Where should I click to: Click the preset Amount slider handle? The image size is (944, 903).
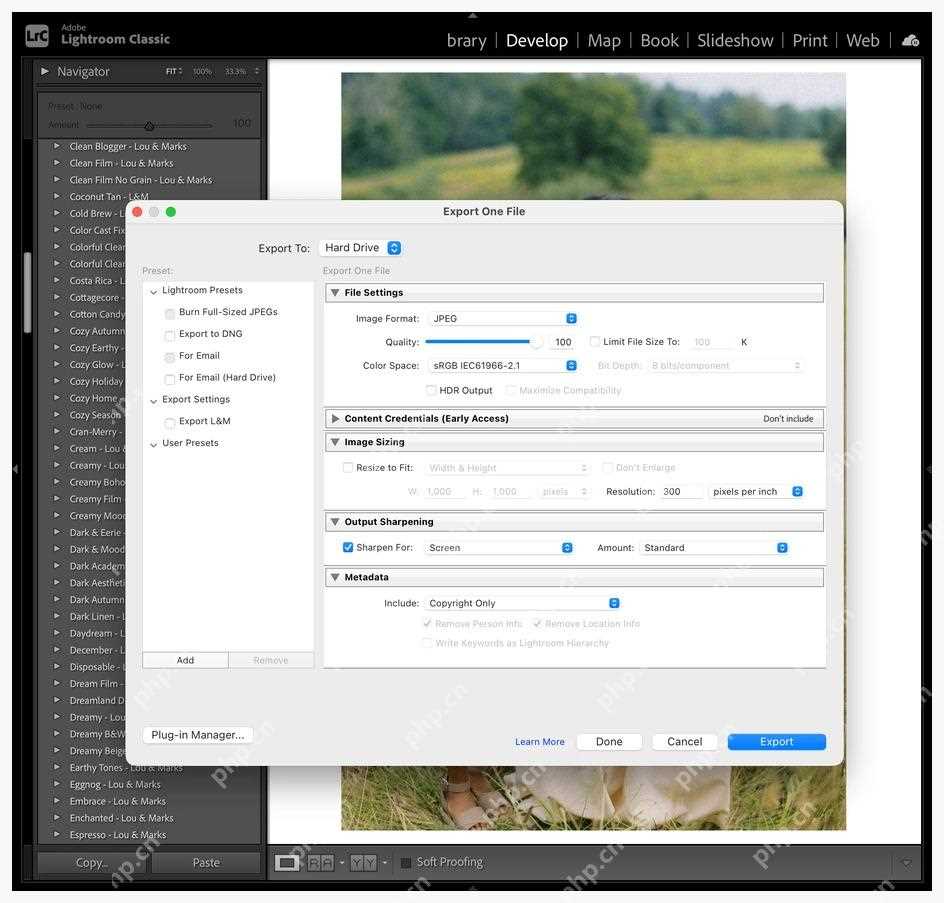(x=149, y=126)
